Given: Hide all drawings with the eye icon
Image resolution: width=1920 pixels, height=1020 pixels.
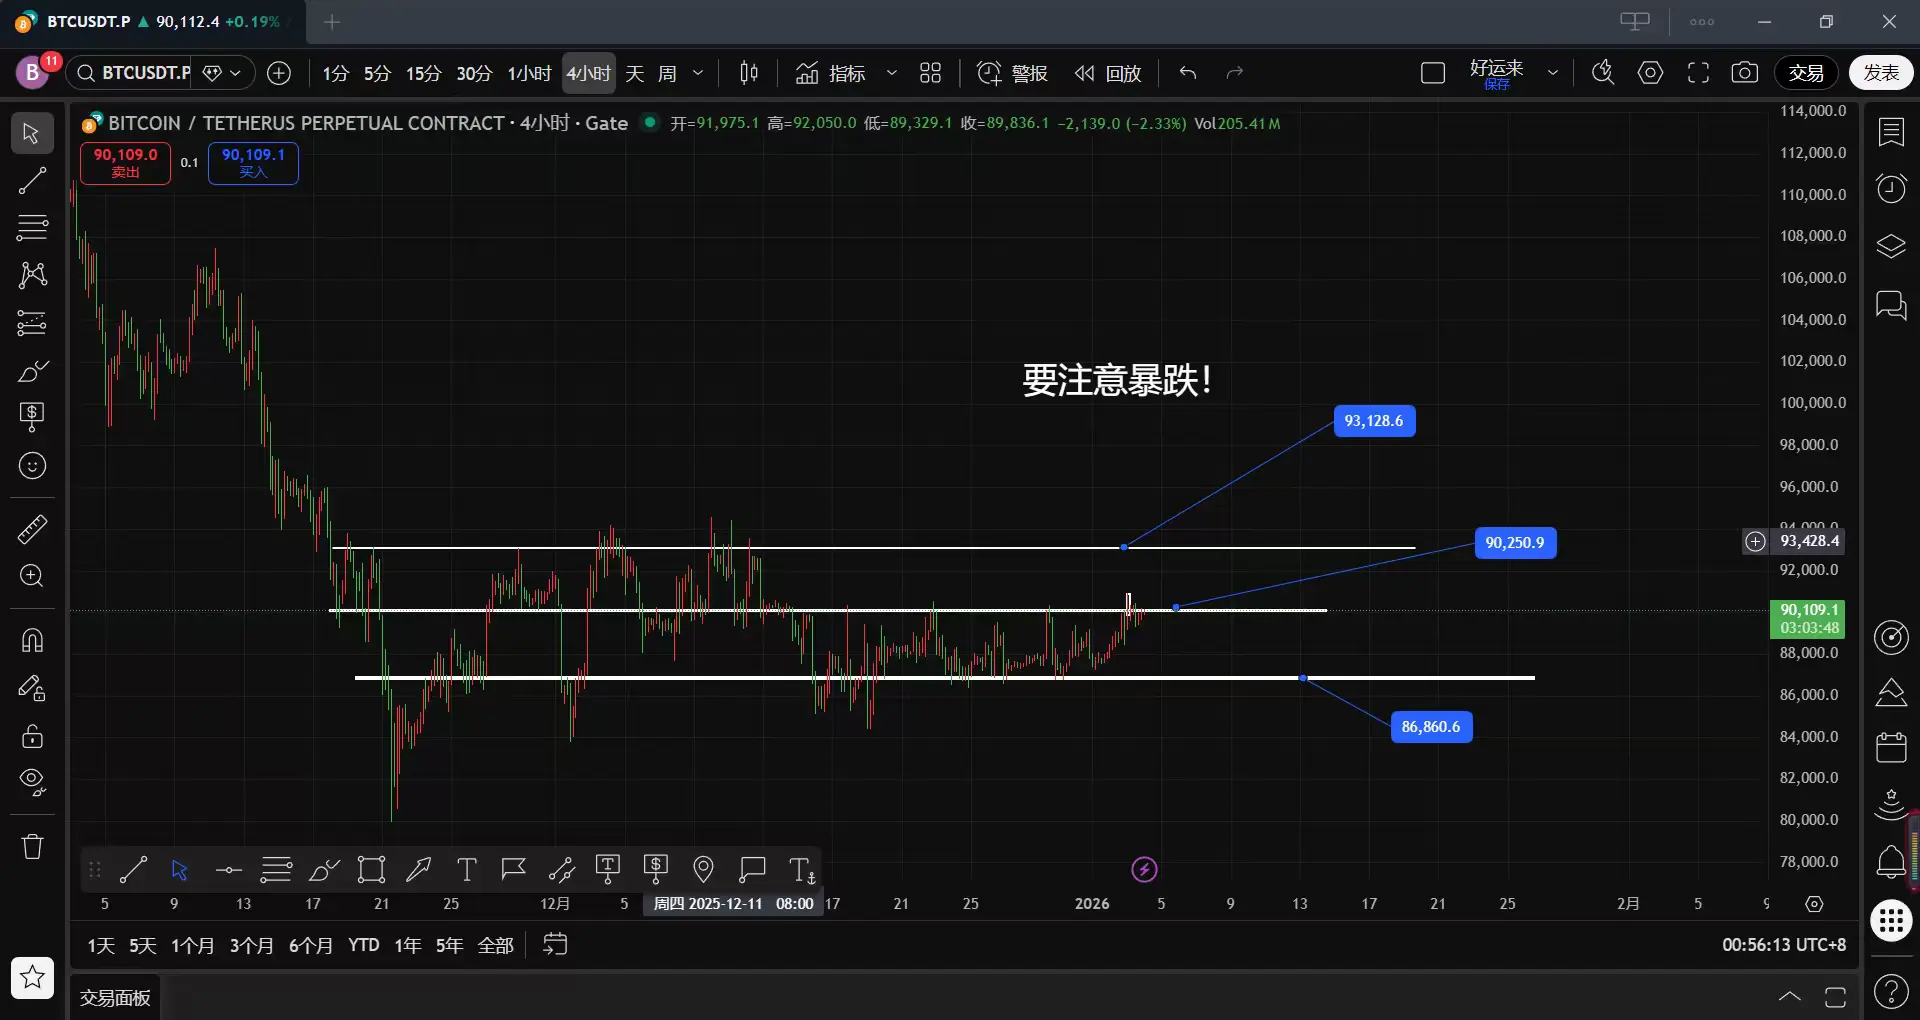Looking at the screenshot, I should pos(32,782).
